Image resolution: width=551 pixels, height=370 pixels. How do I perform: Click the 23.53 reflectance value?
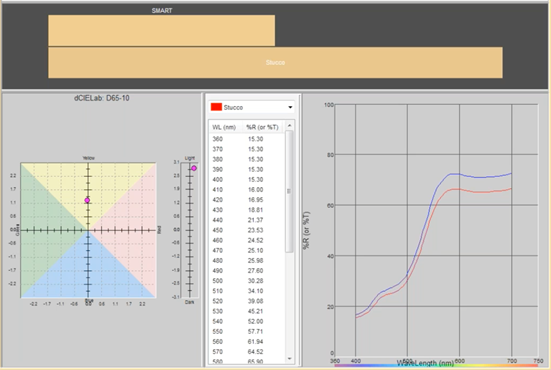[x=255, y=230]
